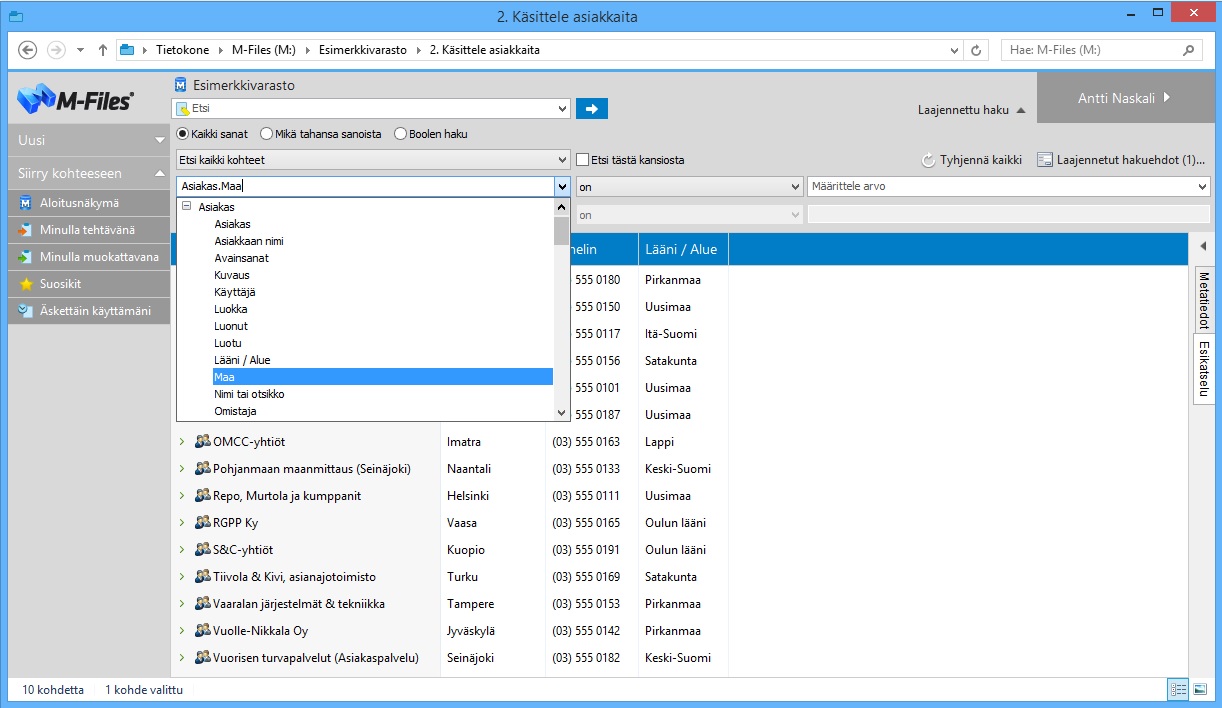Click the Itä-Suomi region cell

[x=671, y=333]
